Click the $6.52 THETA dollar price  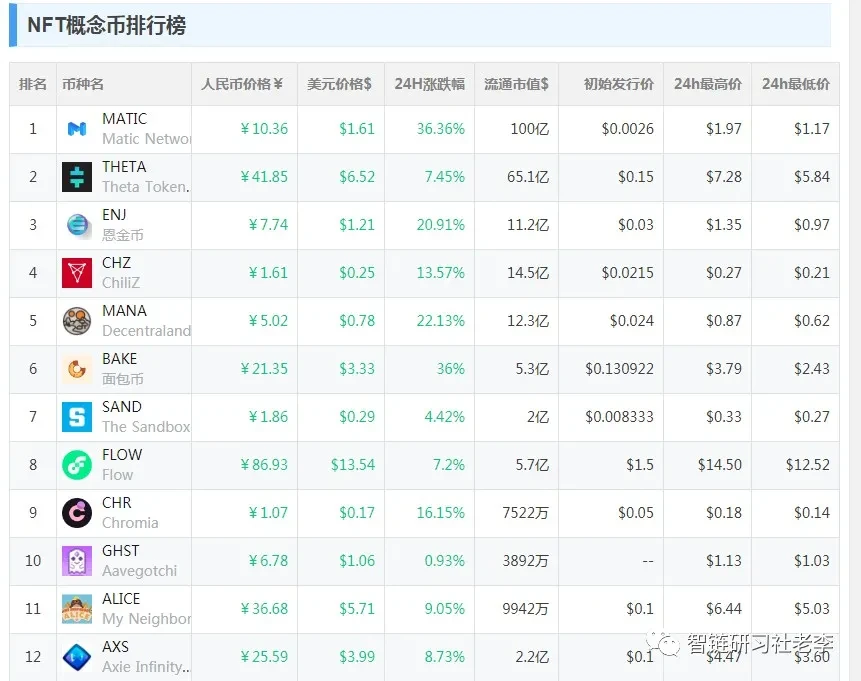tap(357, 177)
